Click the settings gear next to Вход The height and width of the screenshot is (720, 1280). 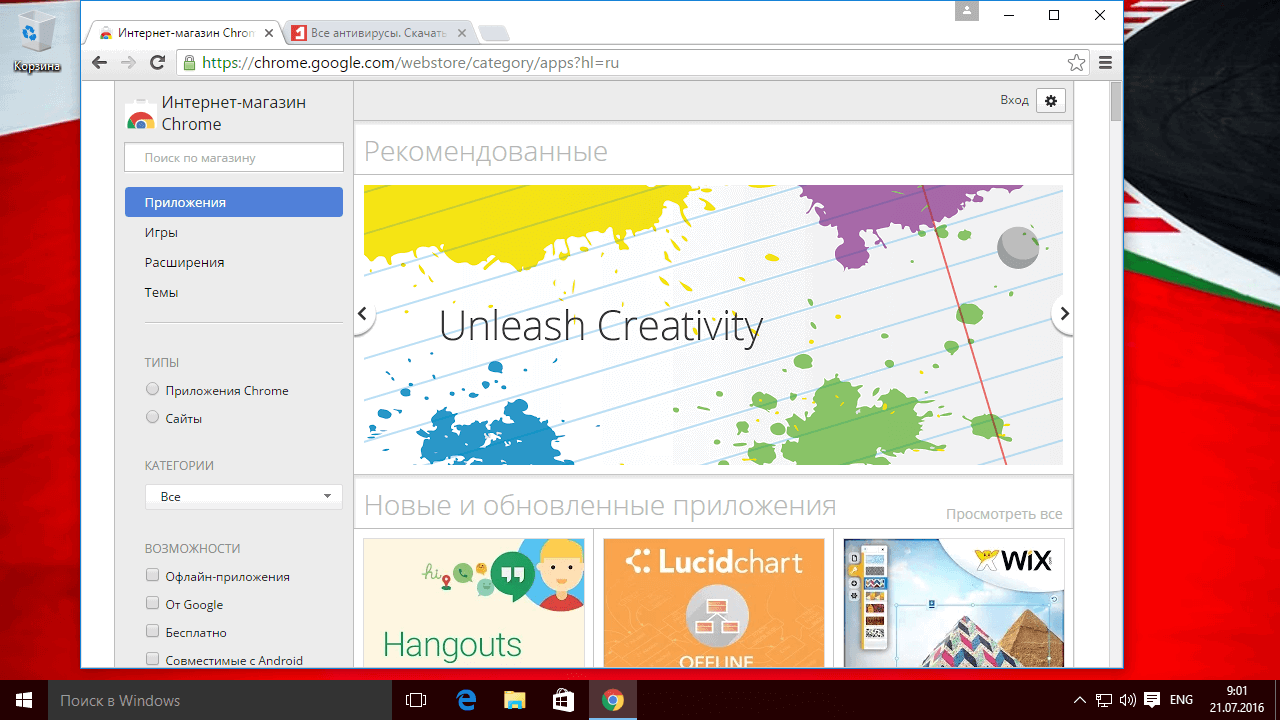click(1050, 100)
